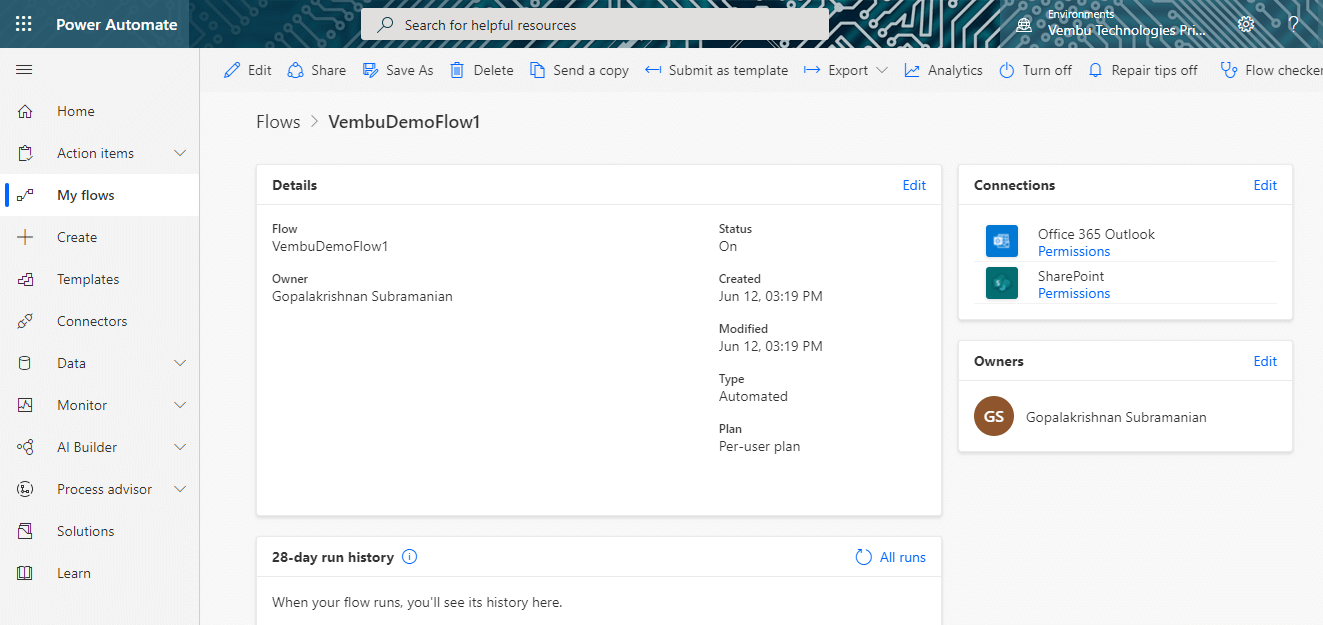Click the Create plus icon
Image resolution: width=1323 pixels, height=625 pixels.
[x=26, y=237]
